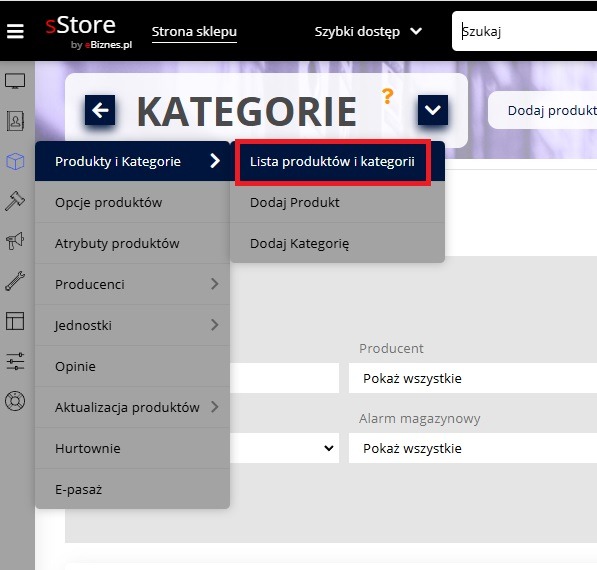Expand the Szybki dostęp dropdown
597x570 pixels.
click(369, 31)
